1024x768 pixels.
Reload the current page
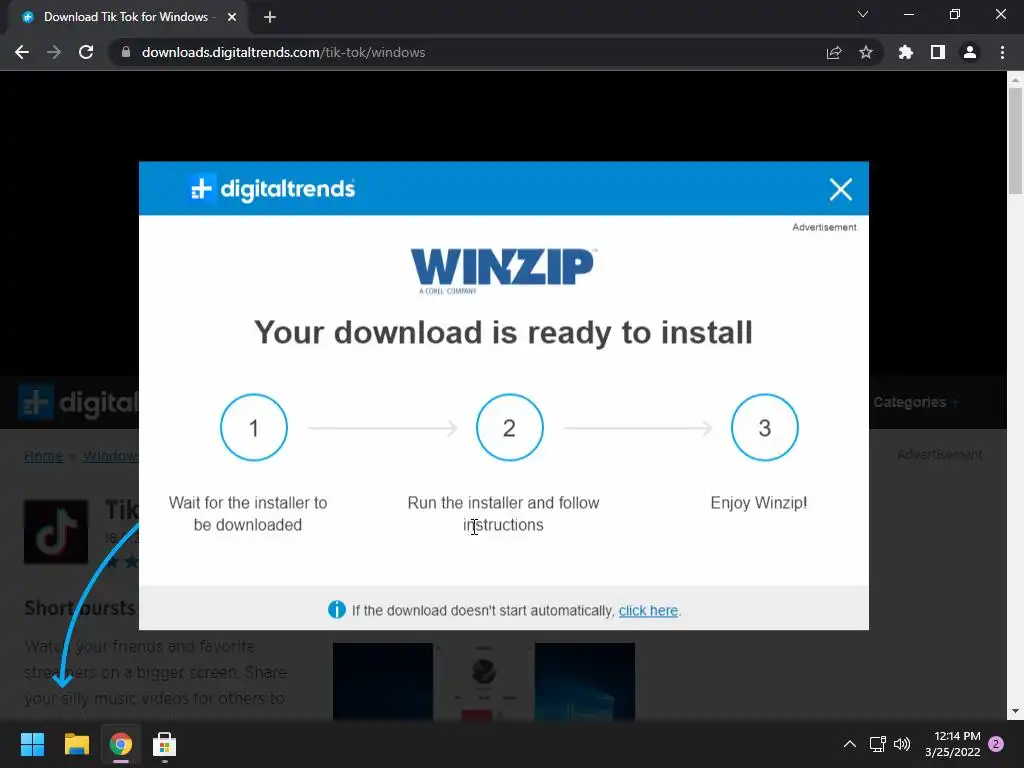pos(86,52)
